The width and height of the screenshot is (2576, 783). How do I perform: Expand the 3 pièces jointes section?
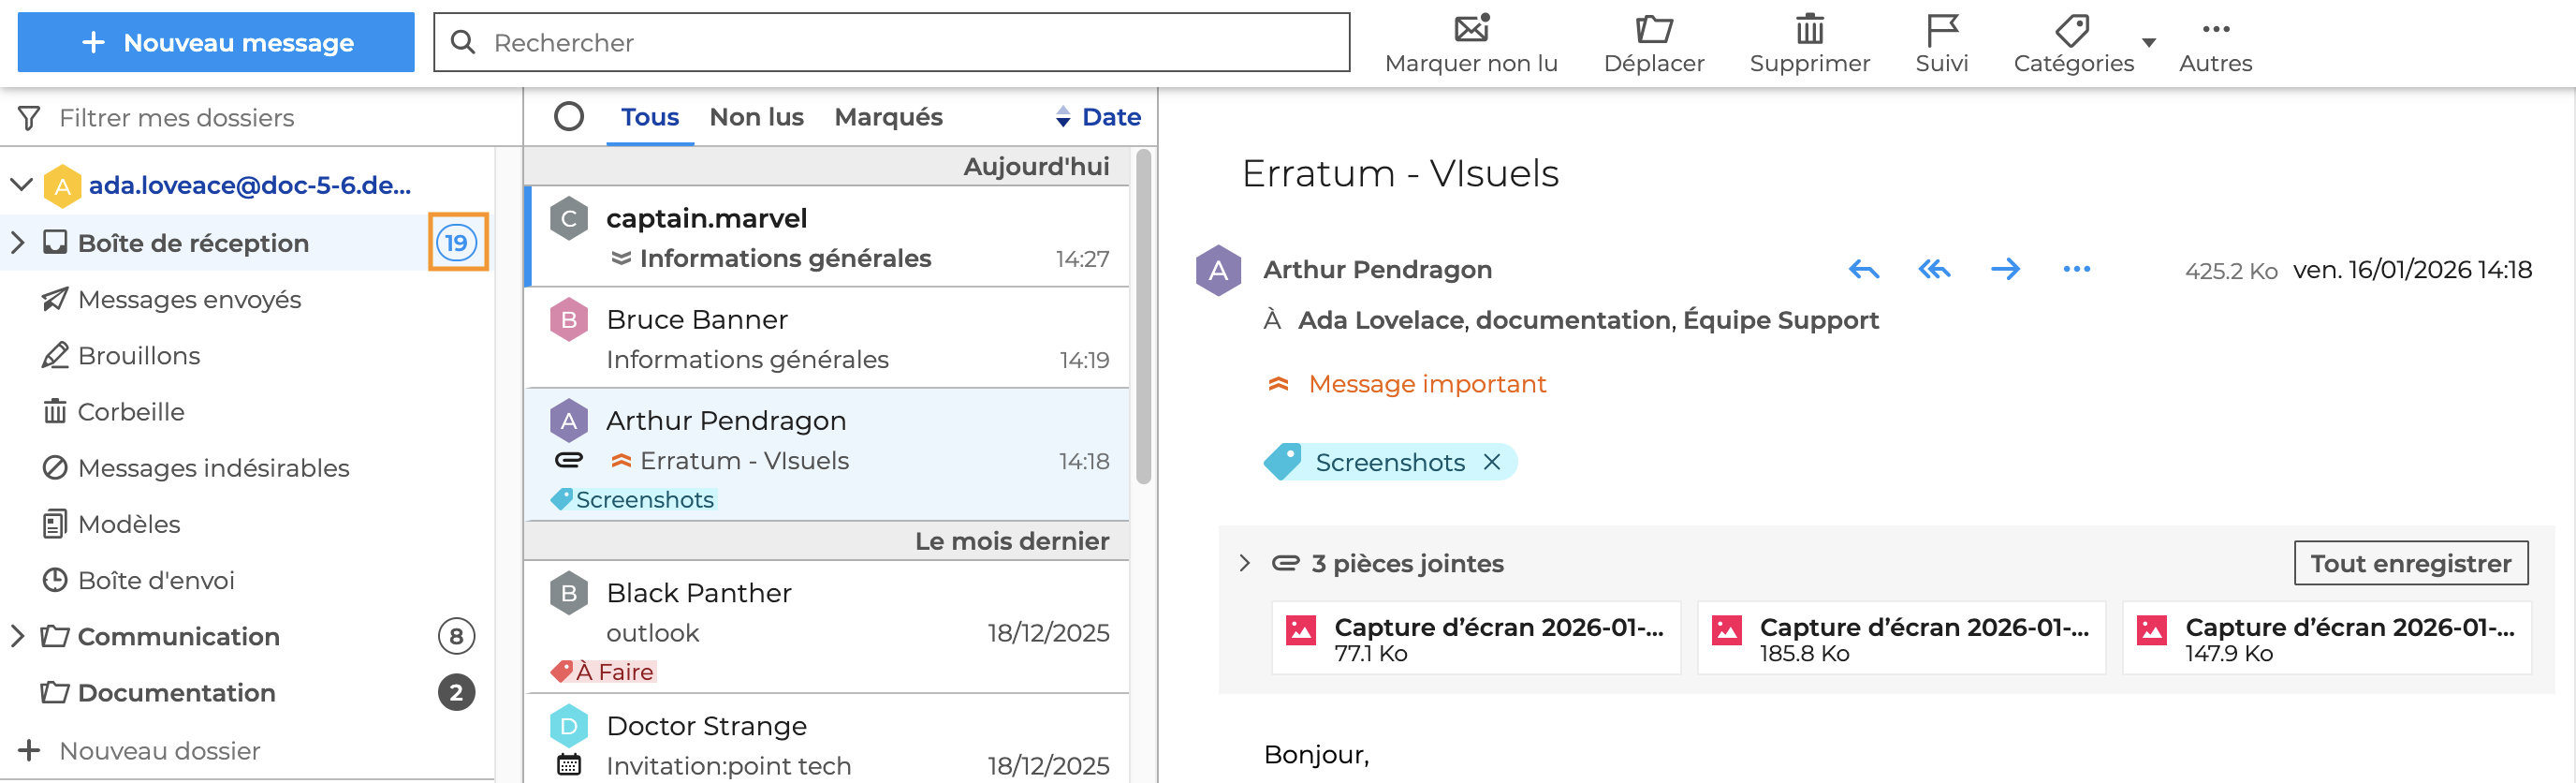coord(1244,563)
